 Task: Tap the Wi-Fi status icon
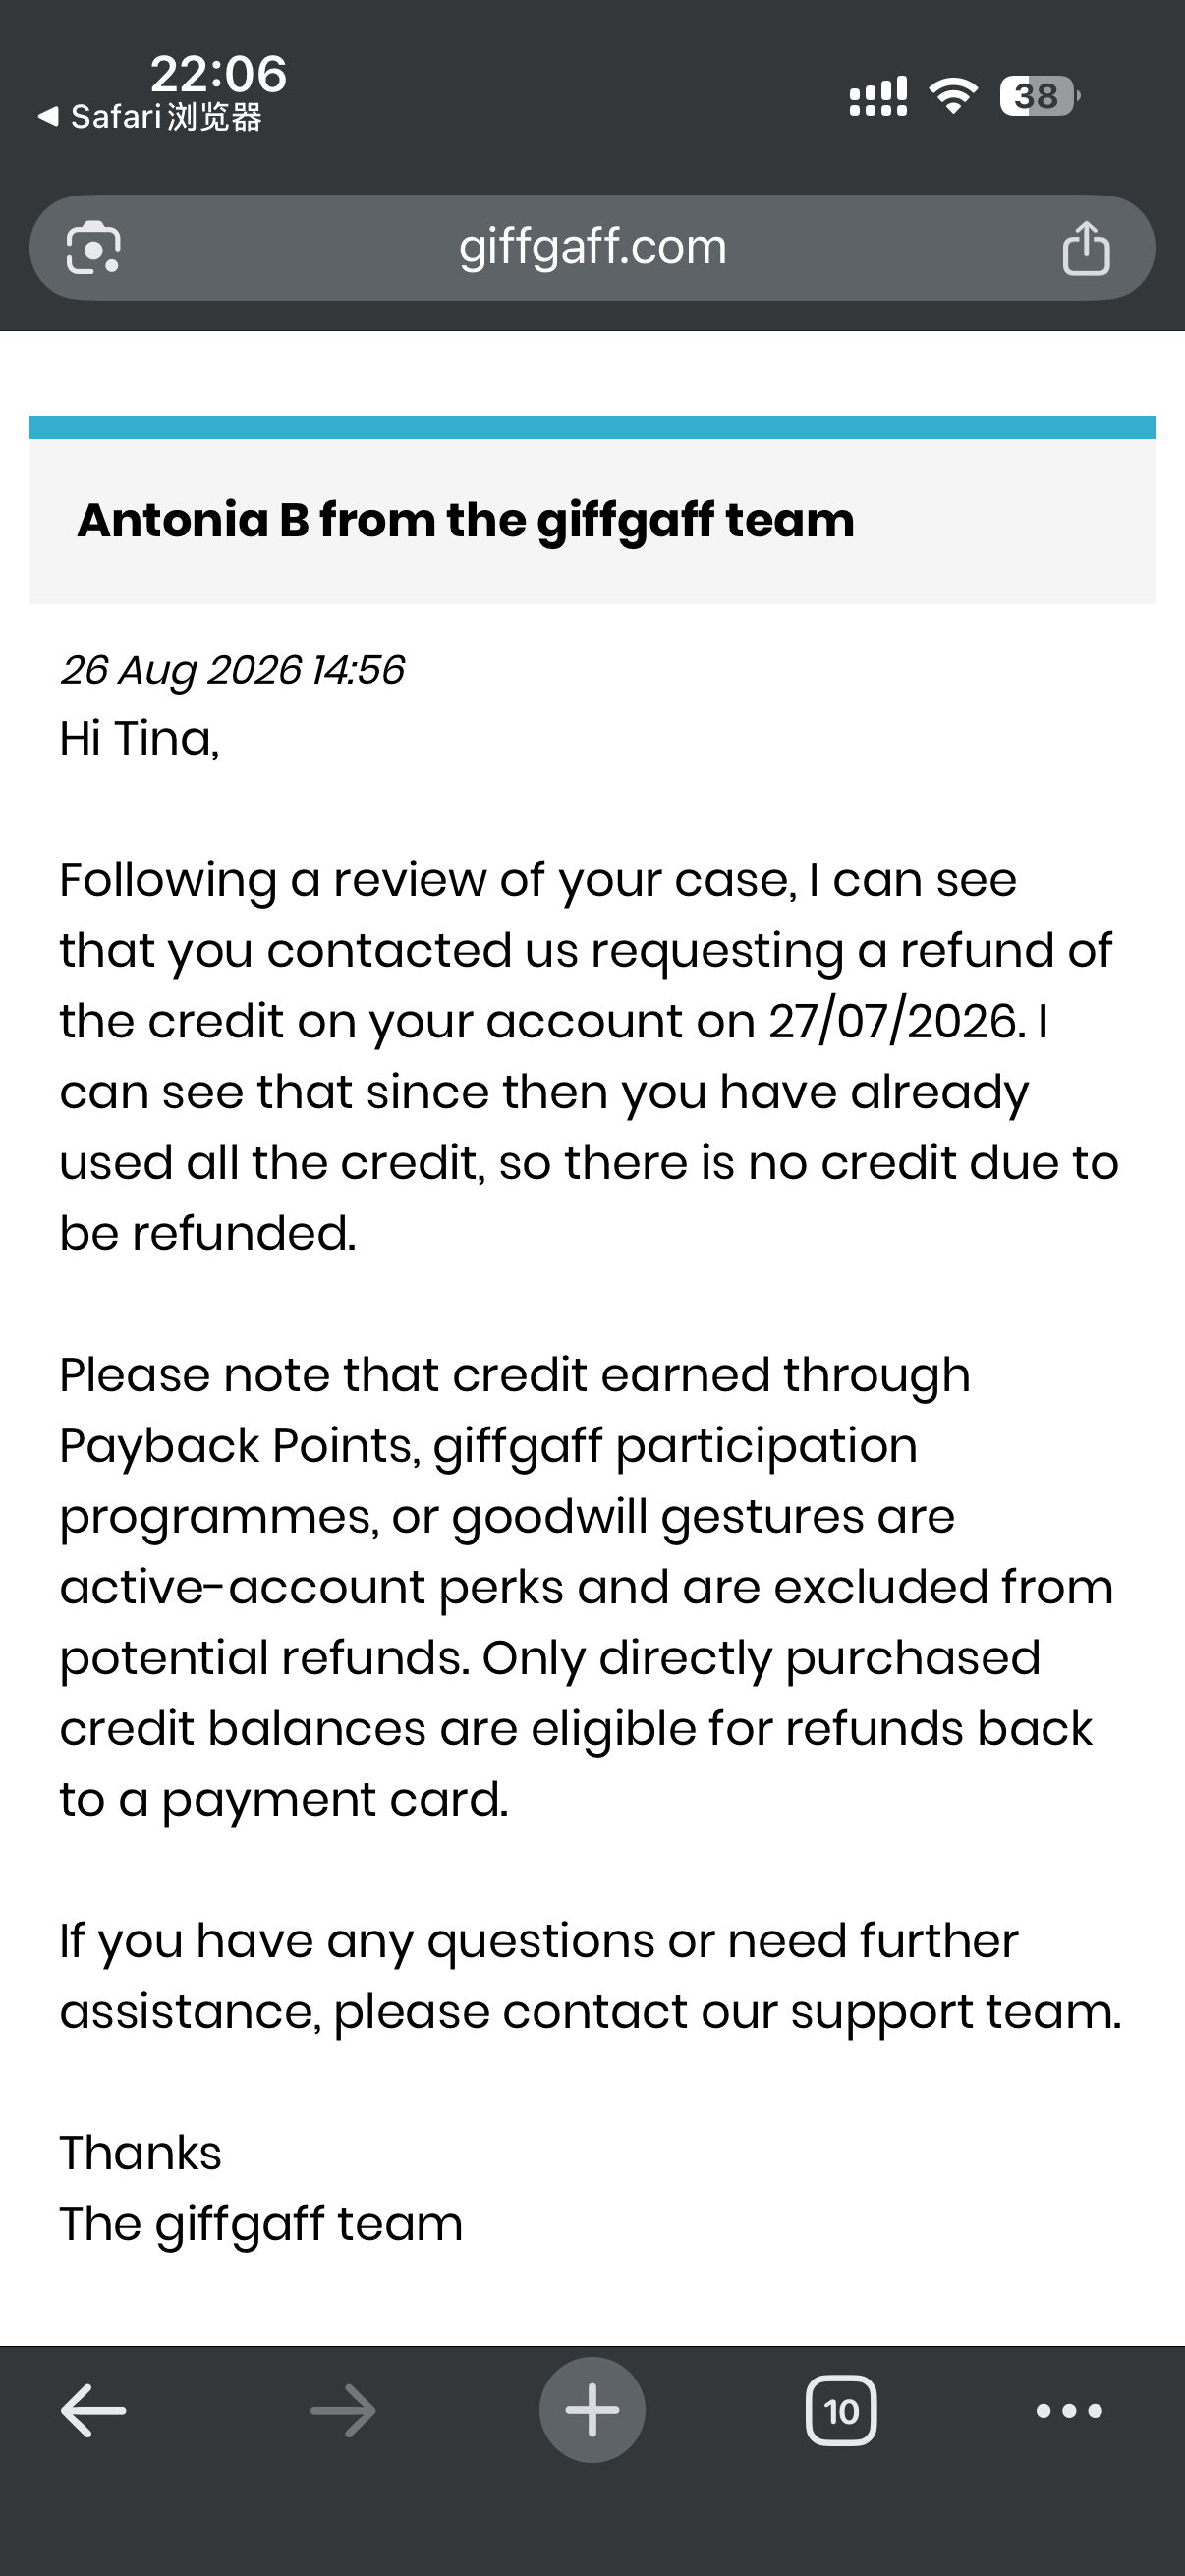[953, 96]
